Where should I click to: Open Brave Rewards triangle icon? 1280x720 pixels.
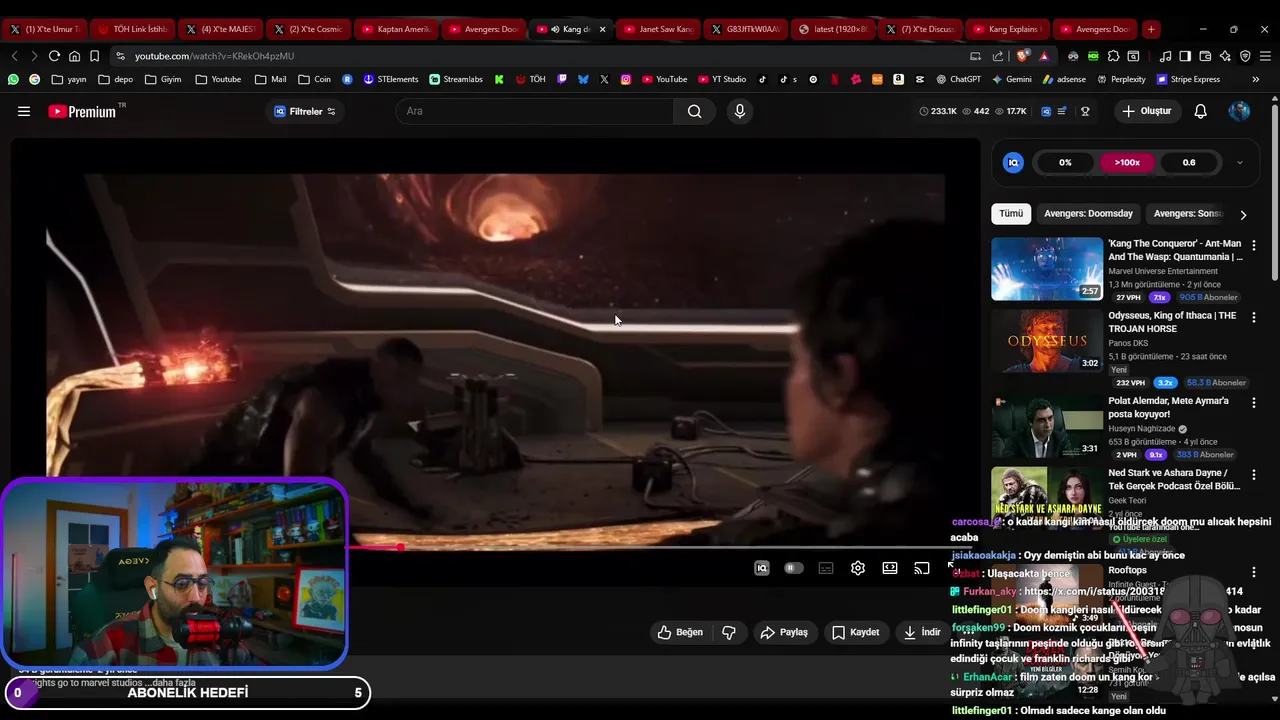point(1044,56)
